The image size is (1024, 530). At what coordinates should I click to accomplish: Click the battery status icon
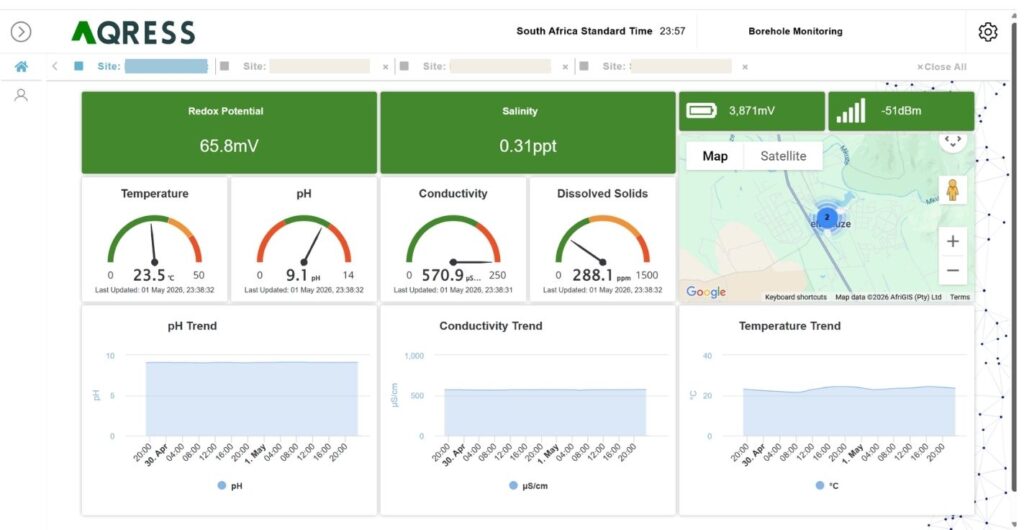point(701,110)
